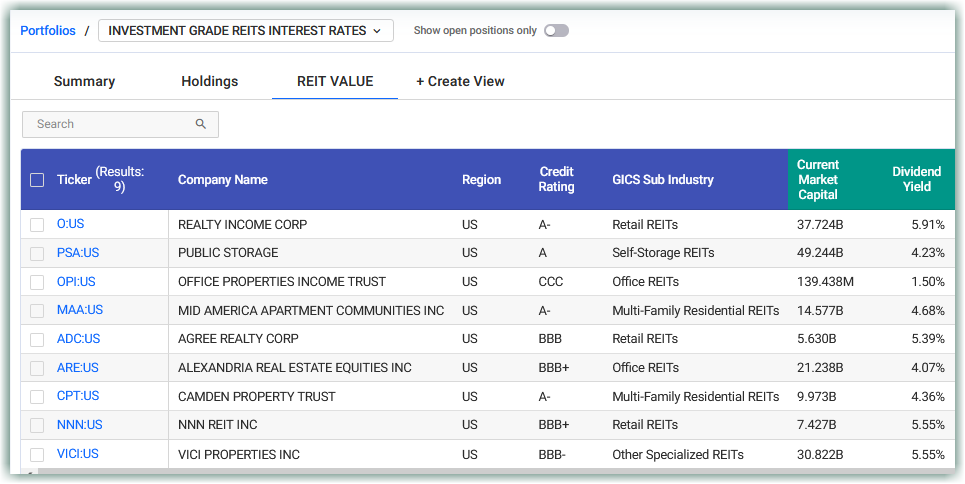The height and width of the screenshot is (484, 965).
Task: Switch to the Holdings tab
Action: [209, 81]
